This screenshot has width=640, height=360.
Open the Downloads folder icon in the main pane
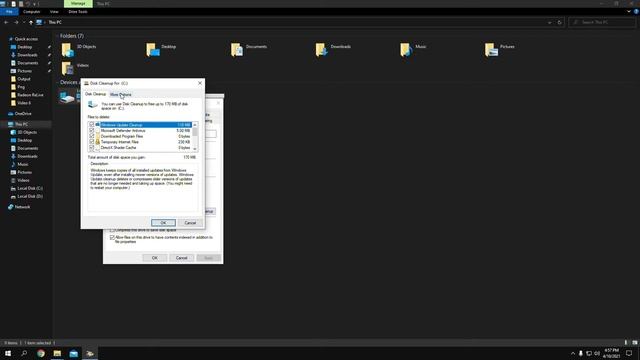[321, 50]
